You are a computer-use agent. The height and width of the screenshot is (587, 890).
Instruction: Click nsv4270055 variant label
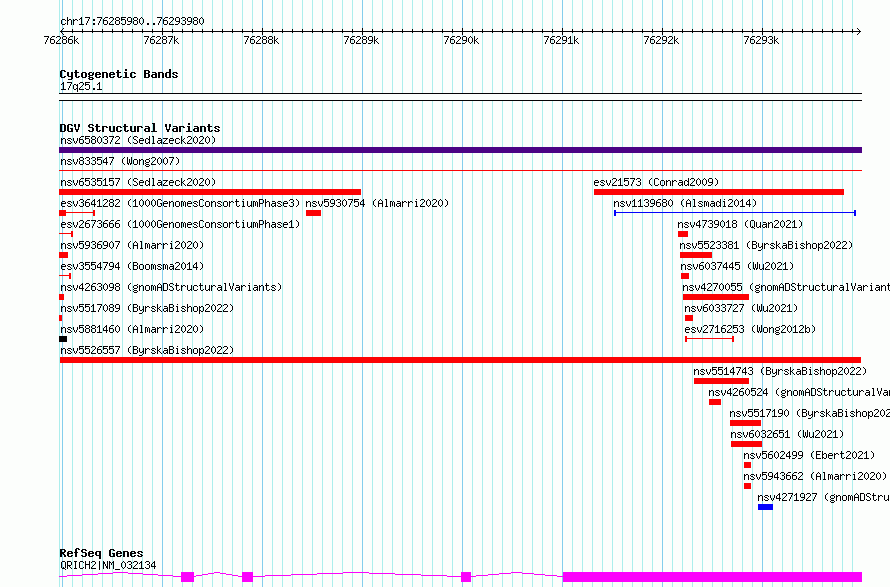coord(786,287)
